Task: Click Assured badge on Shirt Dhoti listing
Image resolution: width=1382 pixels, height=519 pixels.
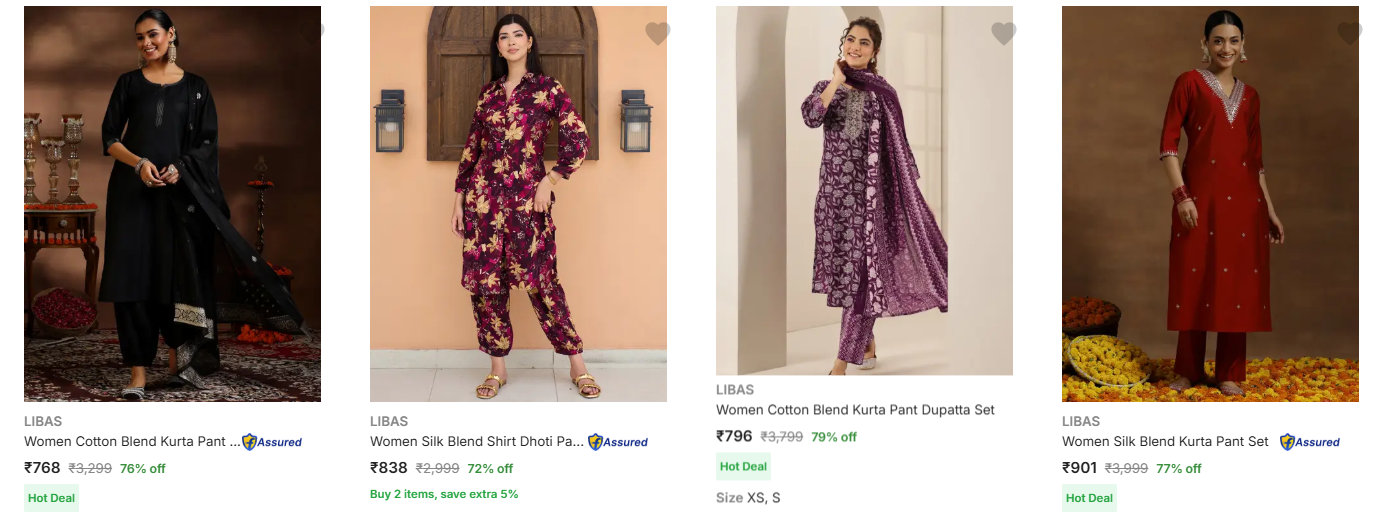Action: [x=618, y=442]
